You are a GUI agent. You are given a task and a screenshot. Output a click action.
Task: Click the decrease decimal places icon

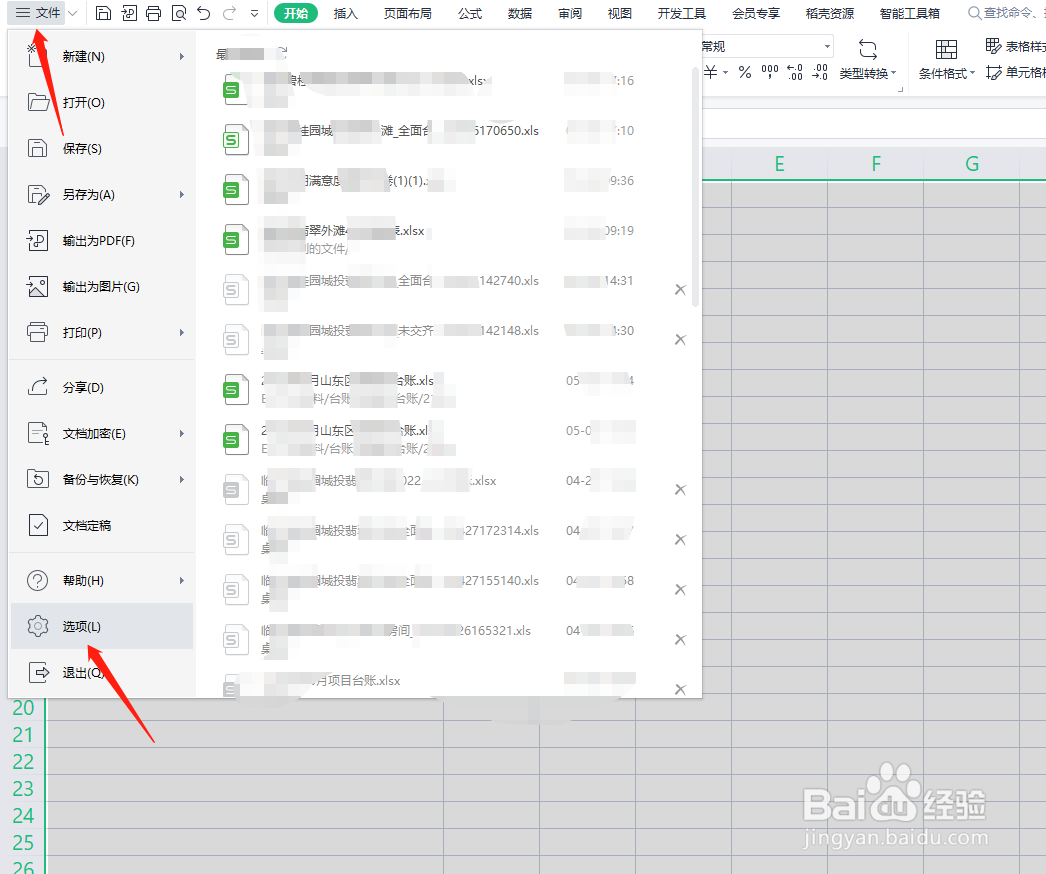pos(820,72)
